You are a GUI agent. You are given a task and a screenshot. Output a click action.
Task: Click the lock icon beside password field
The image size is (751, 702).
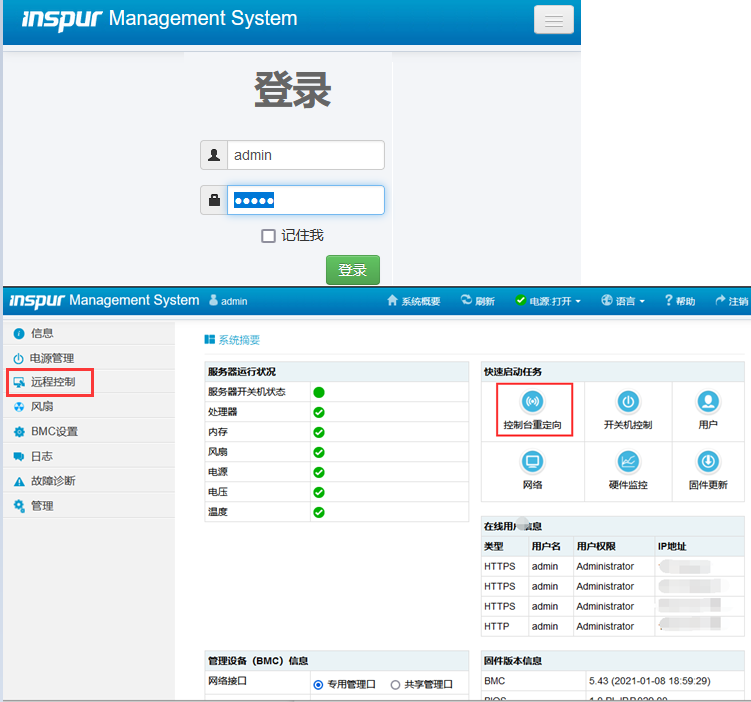214,200
